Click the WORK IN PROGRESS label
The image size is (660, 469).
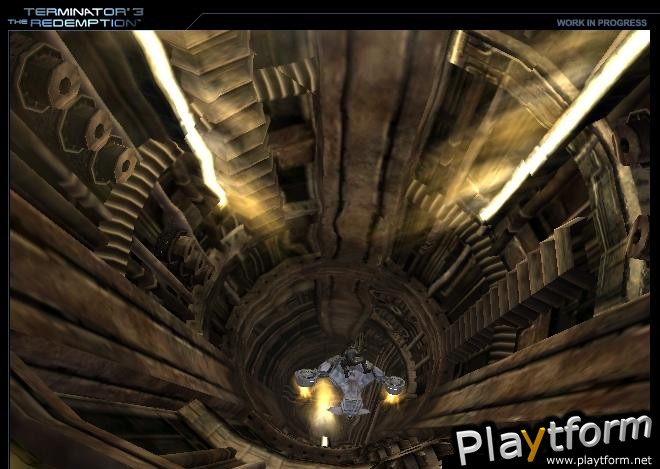pos(601,23)
